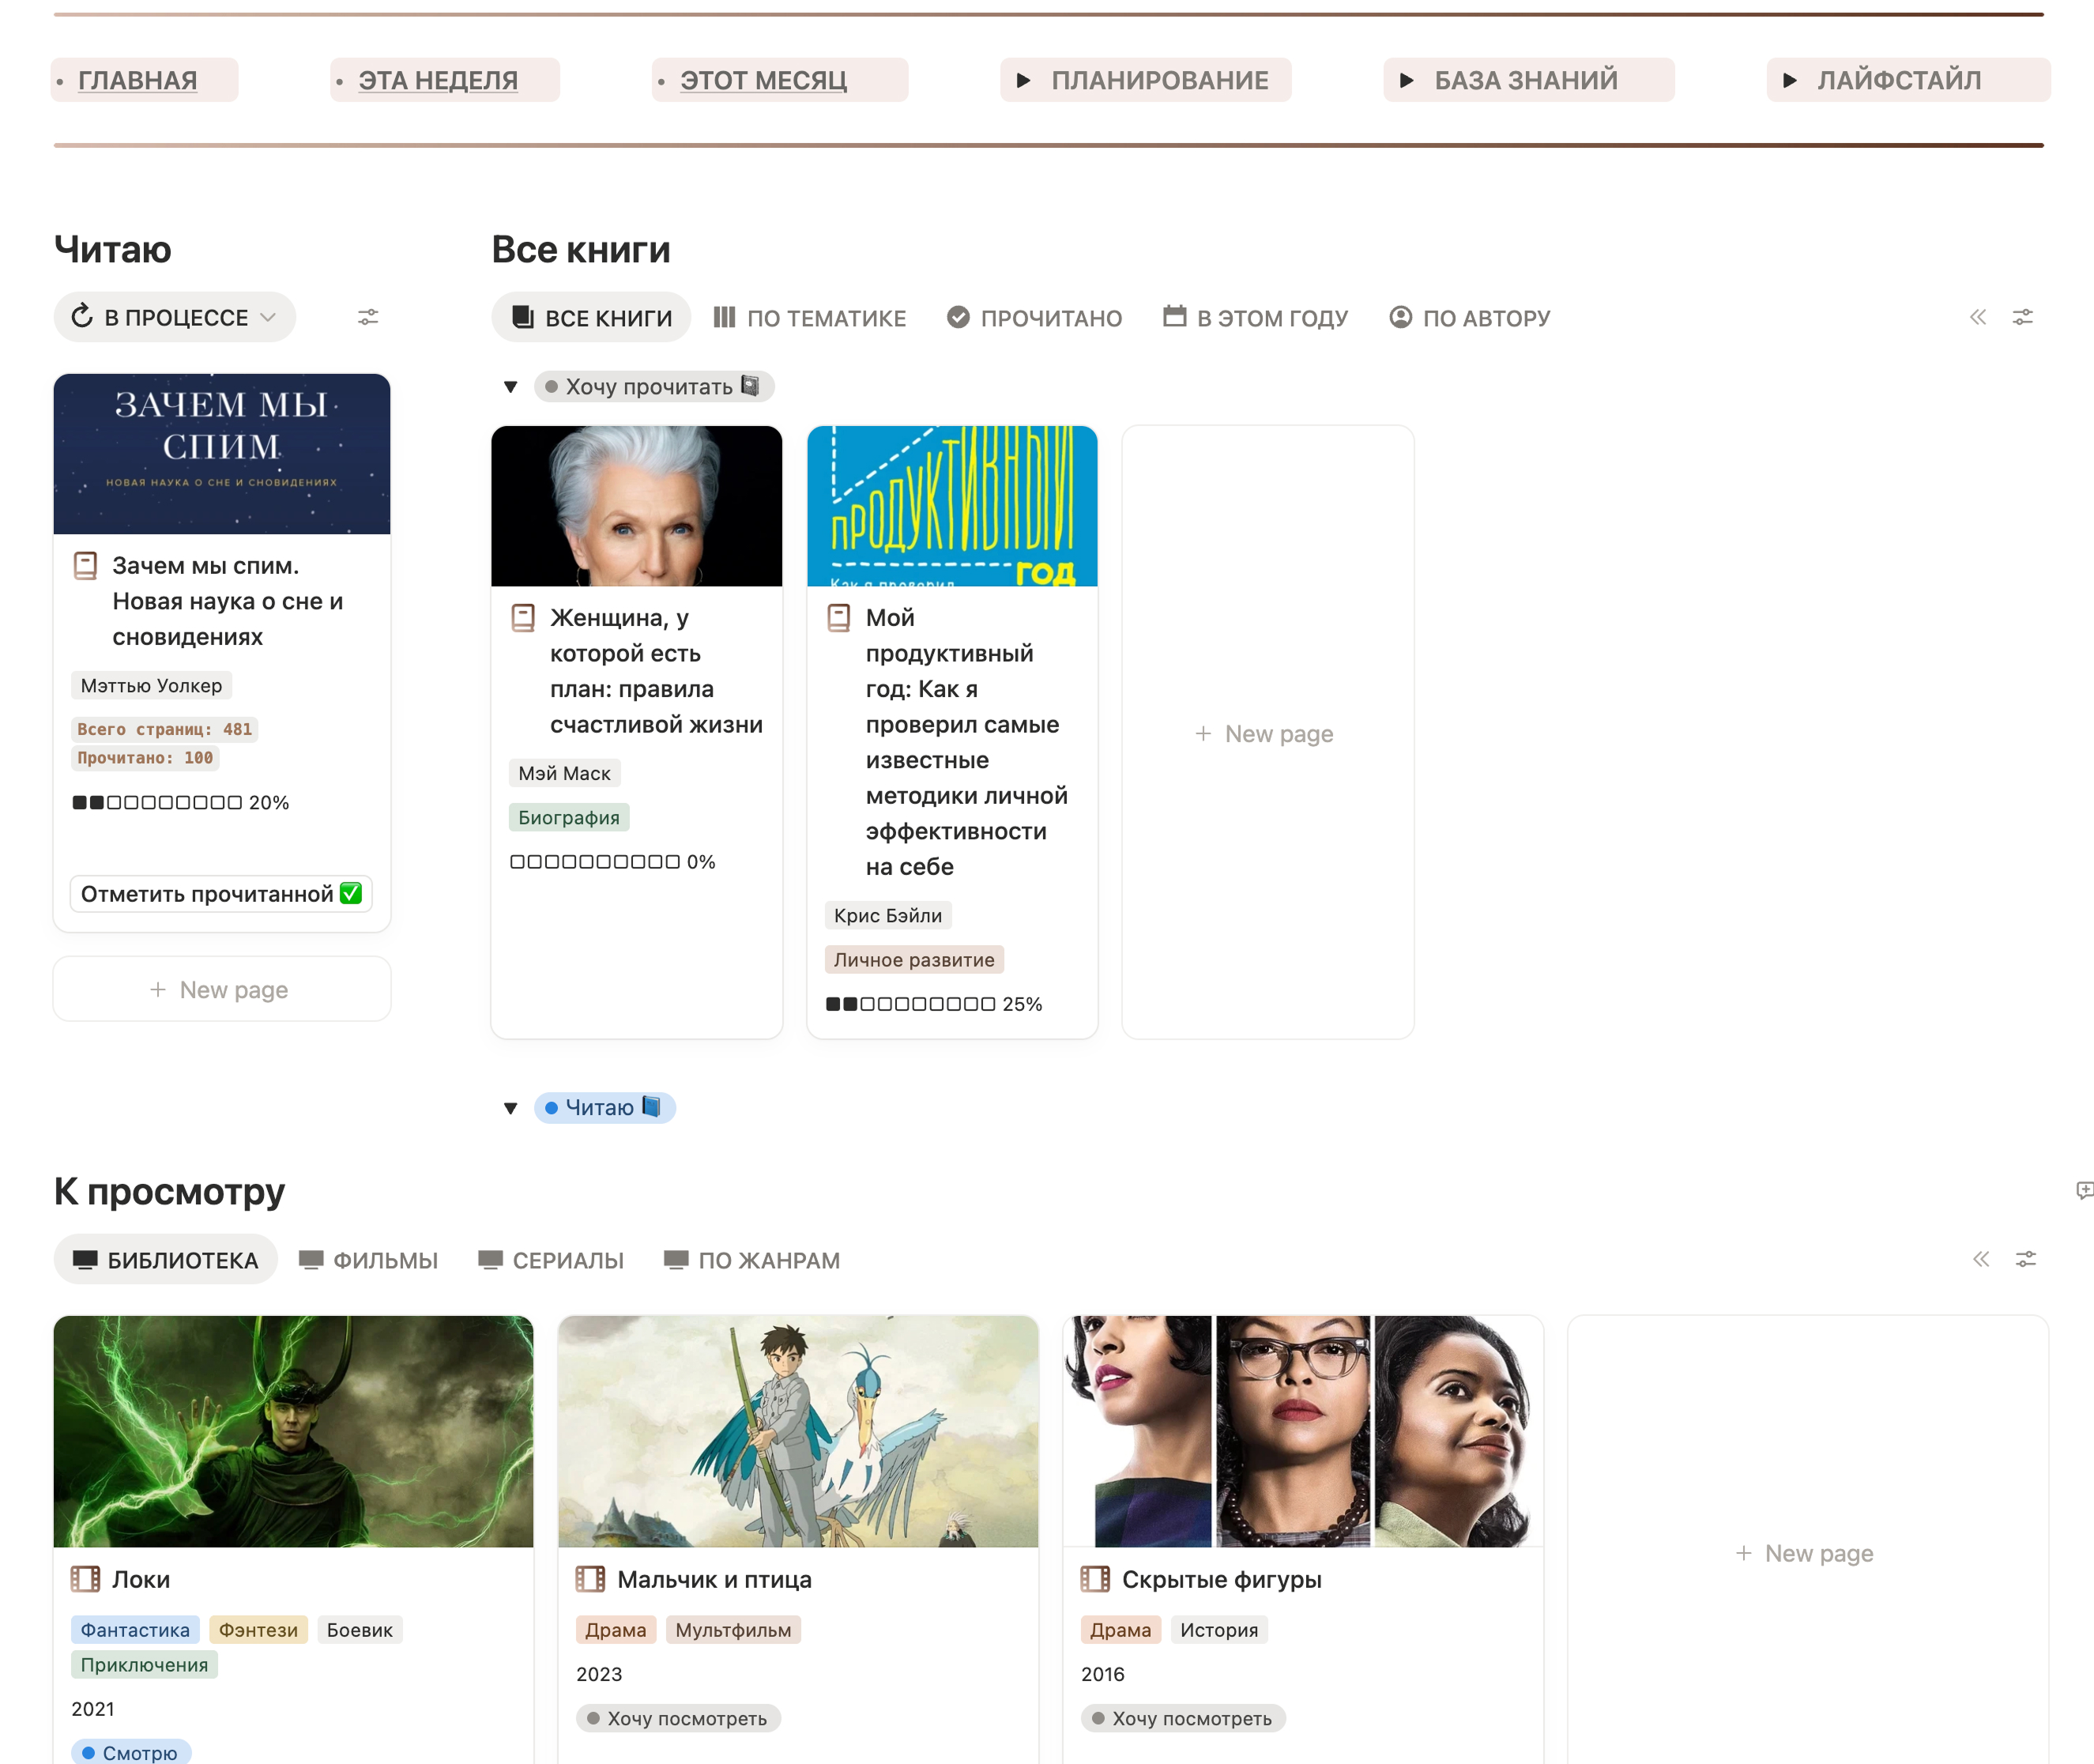Collapse toolbar chevrons in К просмотру

pyautogui.click(x=1981, y=1259)
